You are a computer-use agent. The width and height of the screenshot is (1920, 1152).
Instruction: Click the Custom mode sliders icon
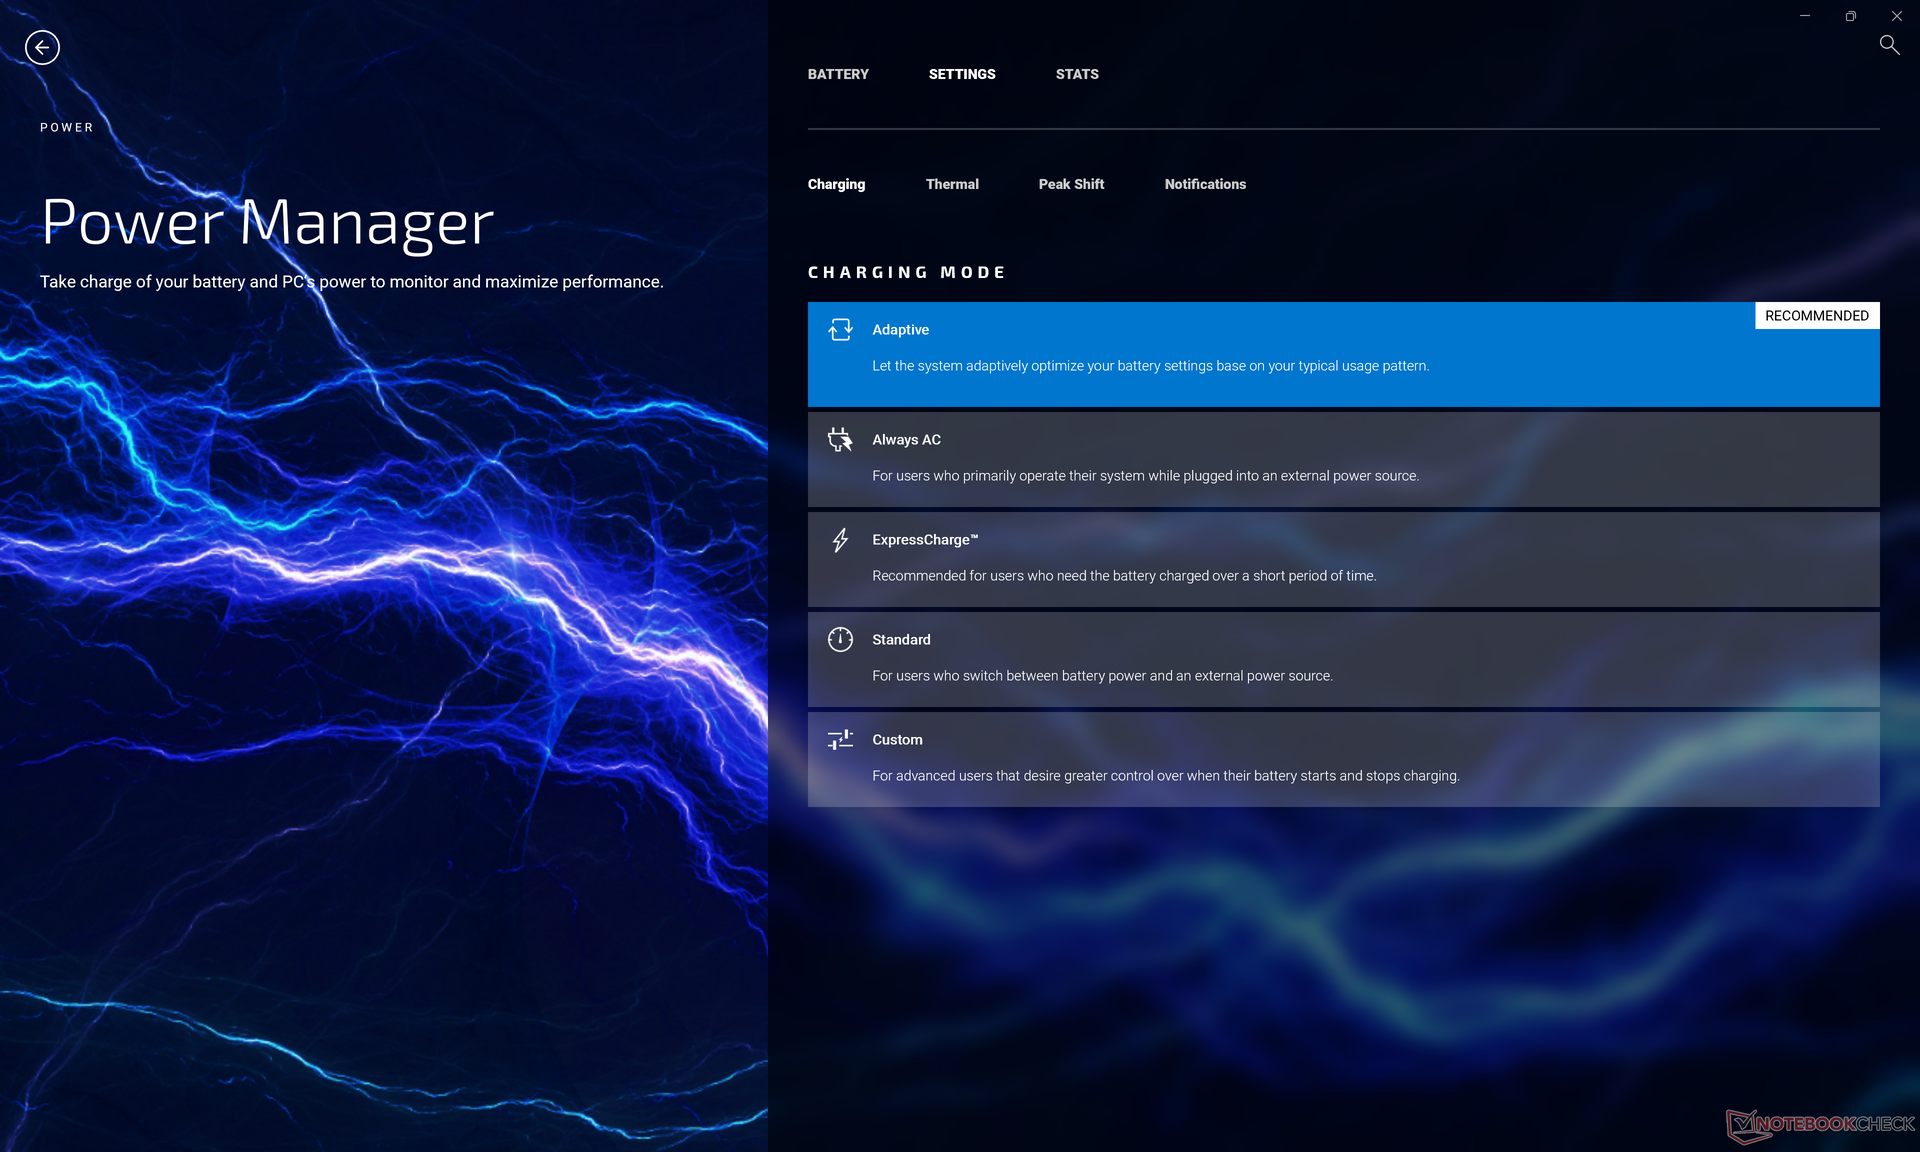840,740
